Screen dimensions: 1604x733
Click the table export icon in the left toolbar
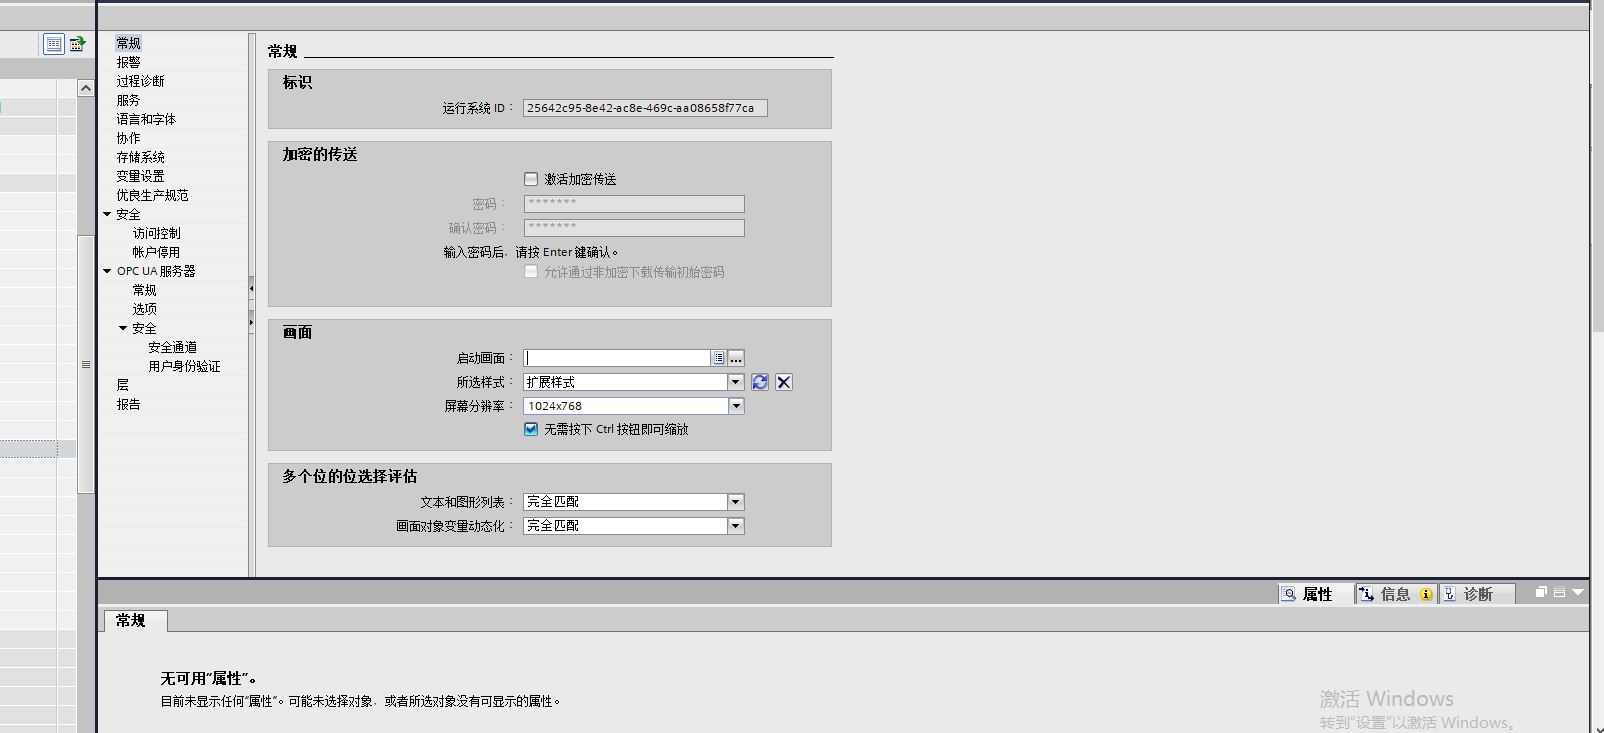click(x=77, y=43)
